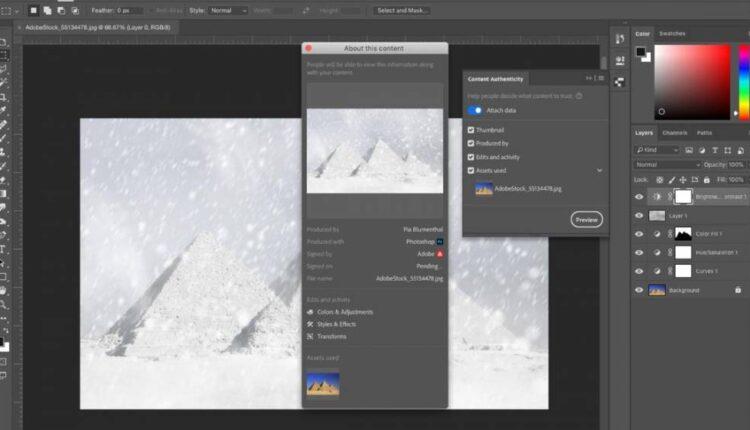Switch to the Channels tab
The image size is (750, 430).
click(x=675, y=133)
